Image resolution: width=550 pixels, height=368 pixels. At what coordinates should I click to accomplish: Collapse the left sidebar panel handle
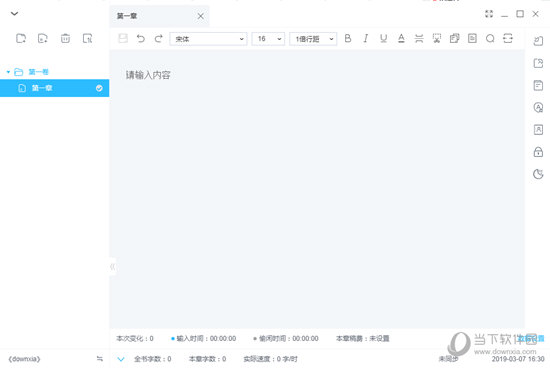point(113,267)
